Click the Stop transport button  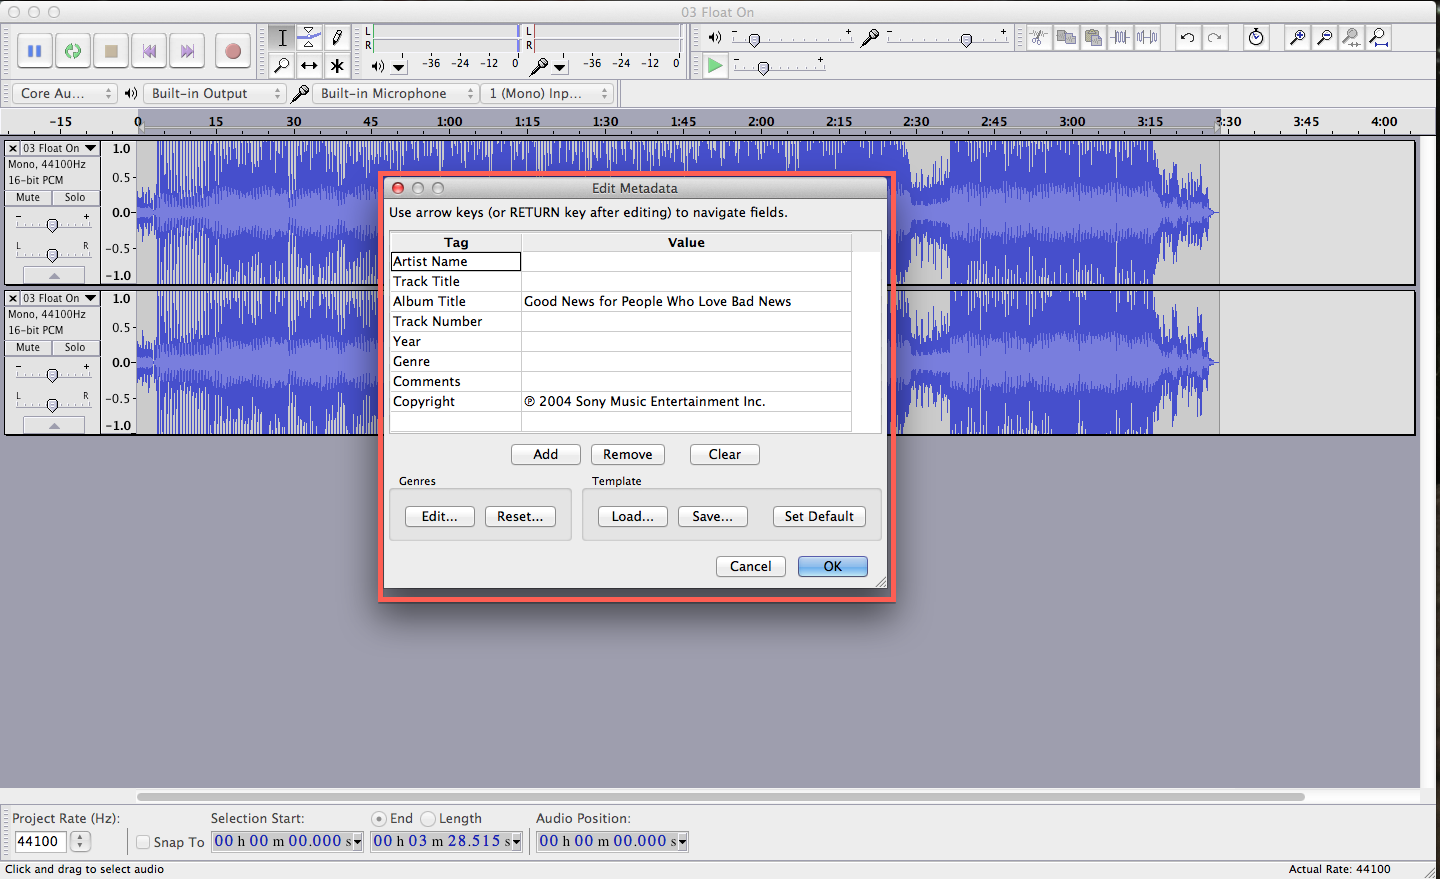pos(111,51)
